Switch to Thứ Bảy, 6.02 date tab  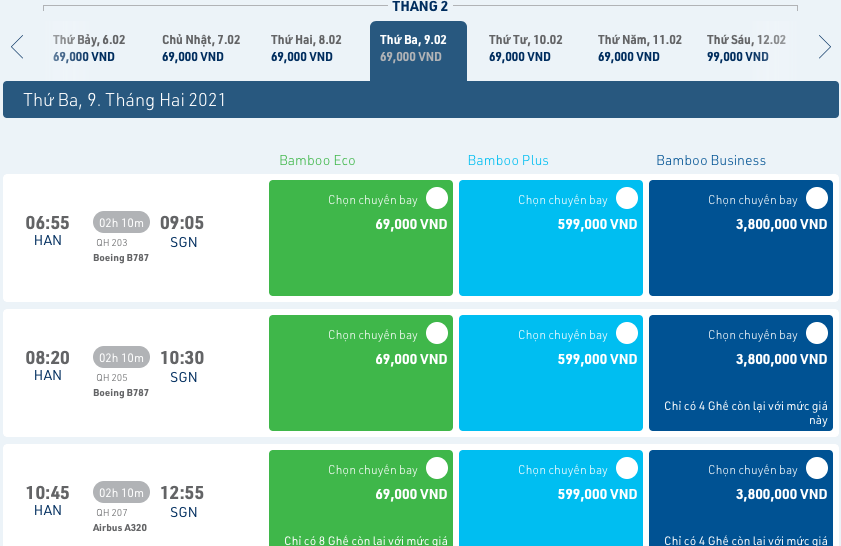point(90,48)
